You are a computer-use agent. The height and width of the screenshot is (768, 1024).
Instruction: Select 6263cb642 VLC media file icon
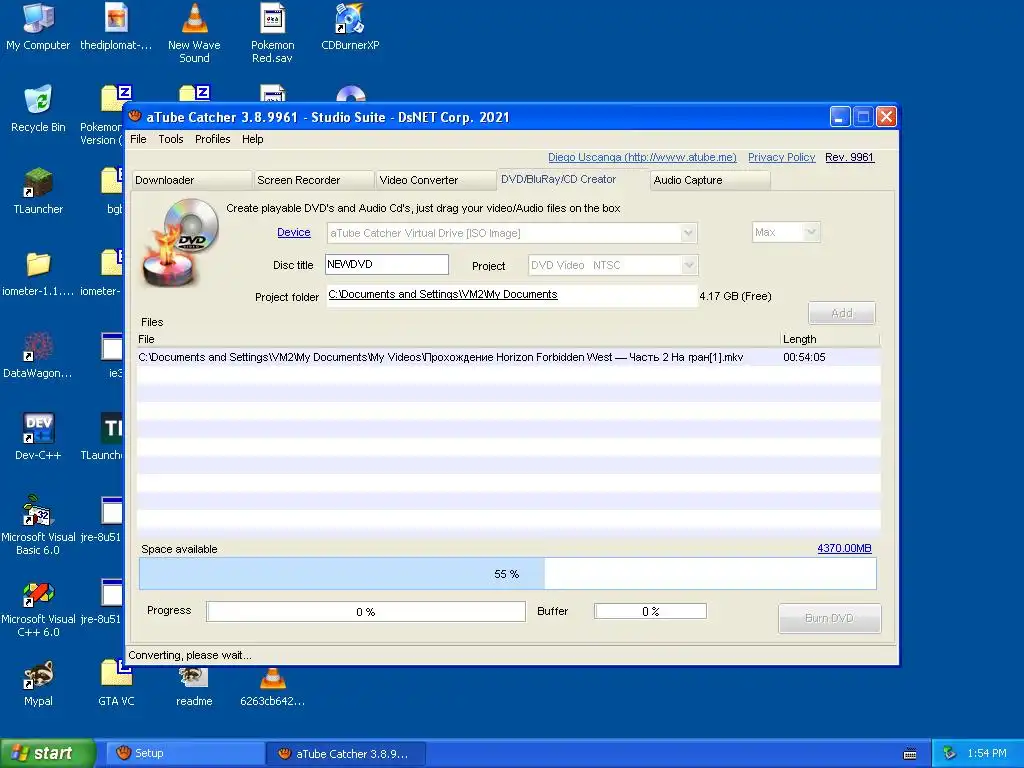[272, 687]
